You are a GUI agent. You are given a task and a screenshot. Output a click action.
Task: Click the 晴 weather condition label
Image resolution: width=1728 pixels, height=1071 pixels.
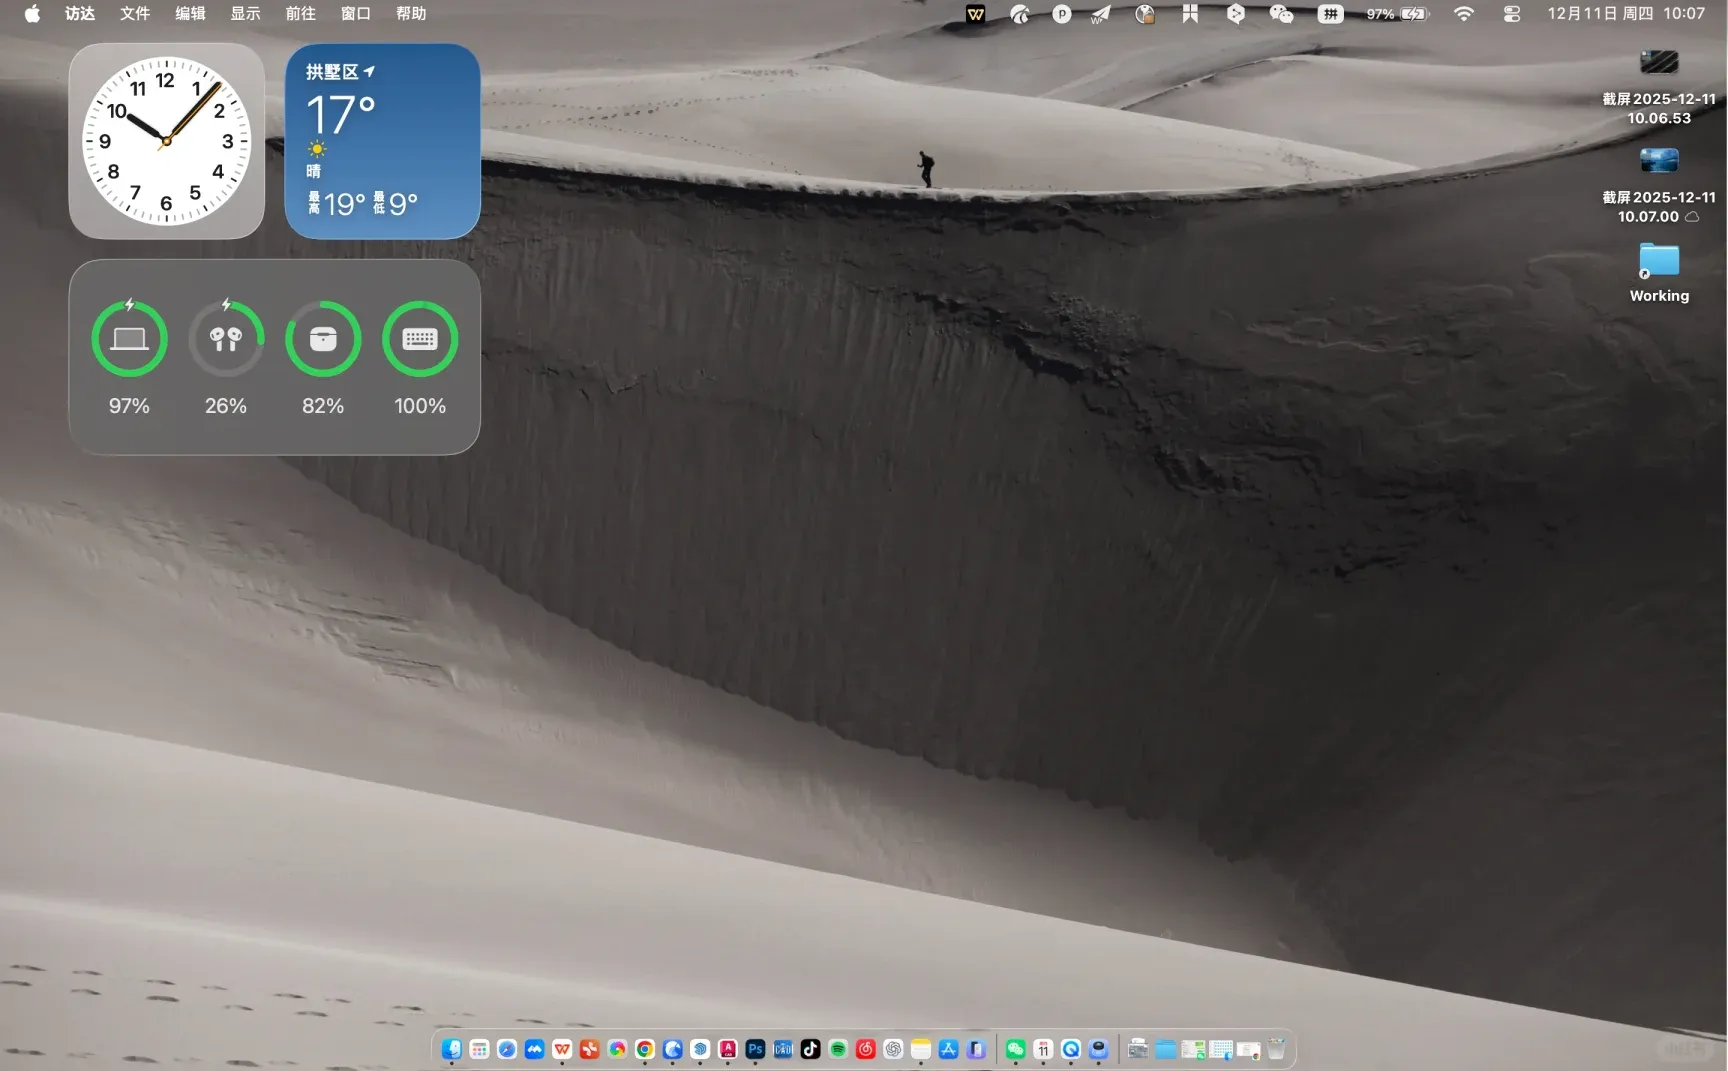pos(314,171)
